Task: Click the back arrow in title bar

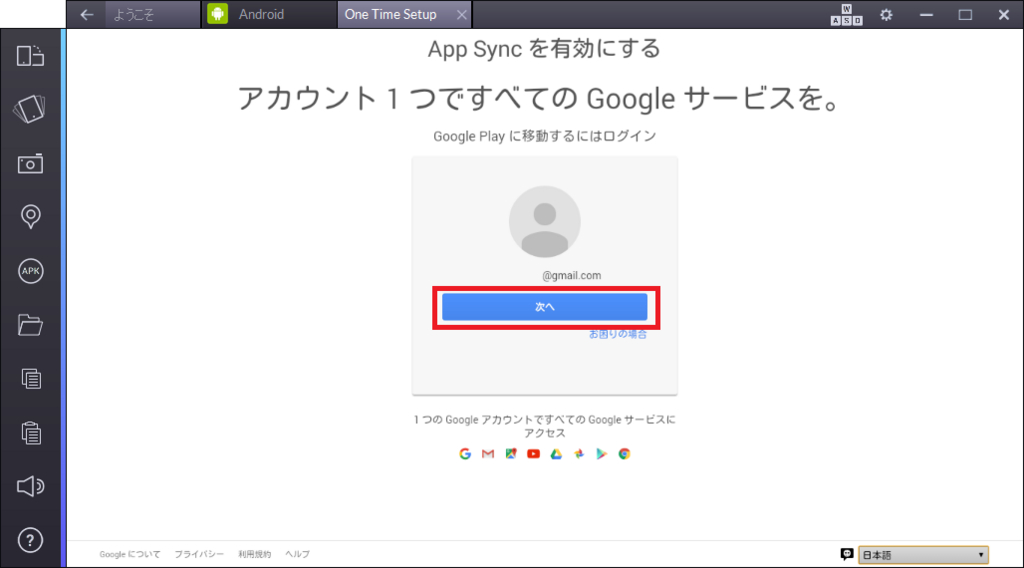Action: (87, 14)
